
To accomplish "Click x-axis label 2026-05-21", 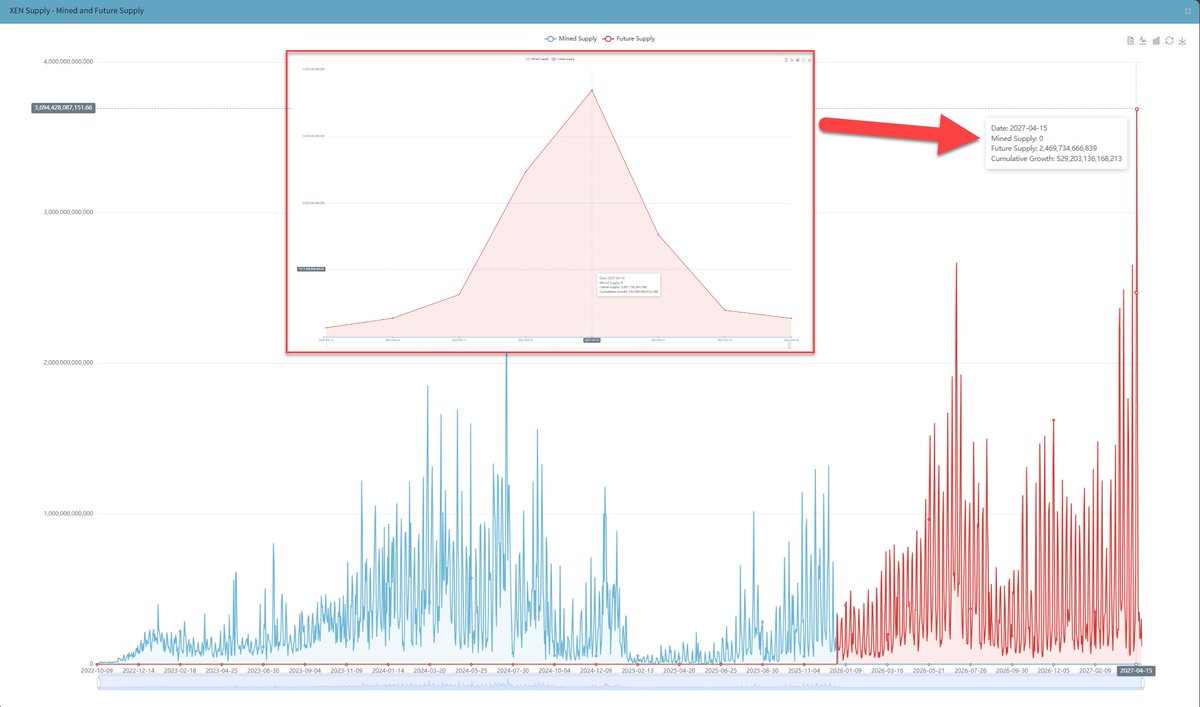I will click(x=929, y=671).
